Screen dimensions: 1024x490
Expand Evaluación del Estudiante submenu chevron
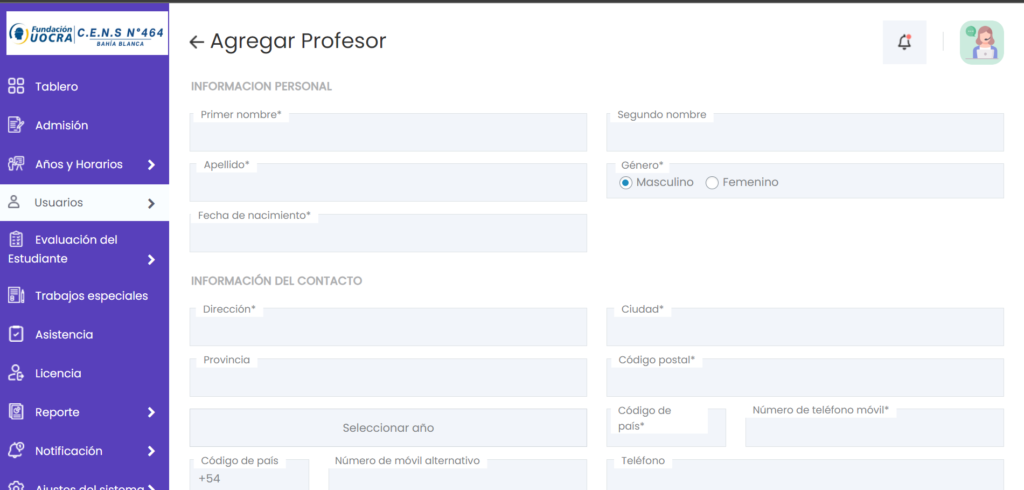(x=152, y=259)
